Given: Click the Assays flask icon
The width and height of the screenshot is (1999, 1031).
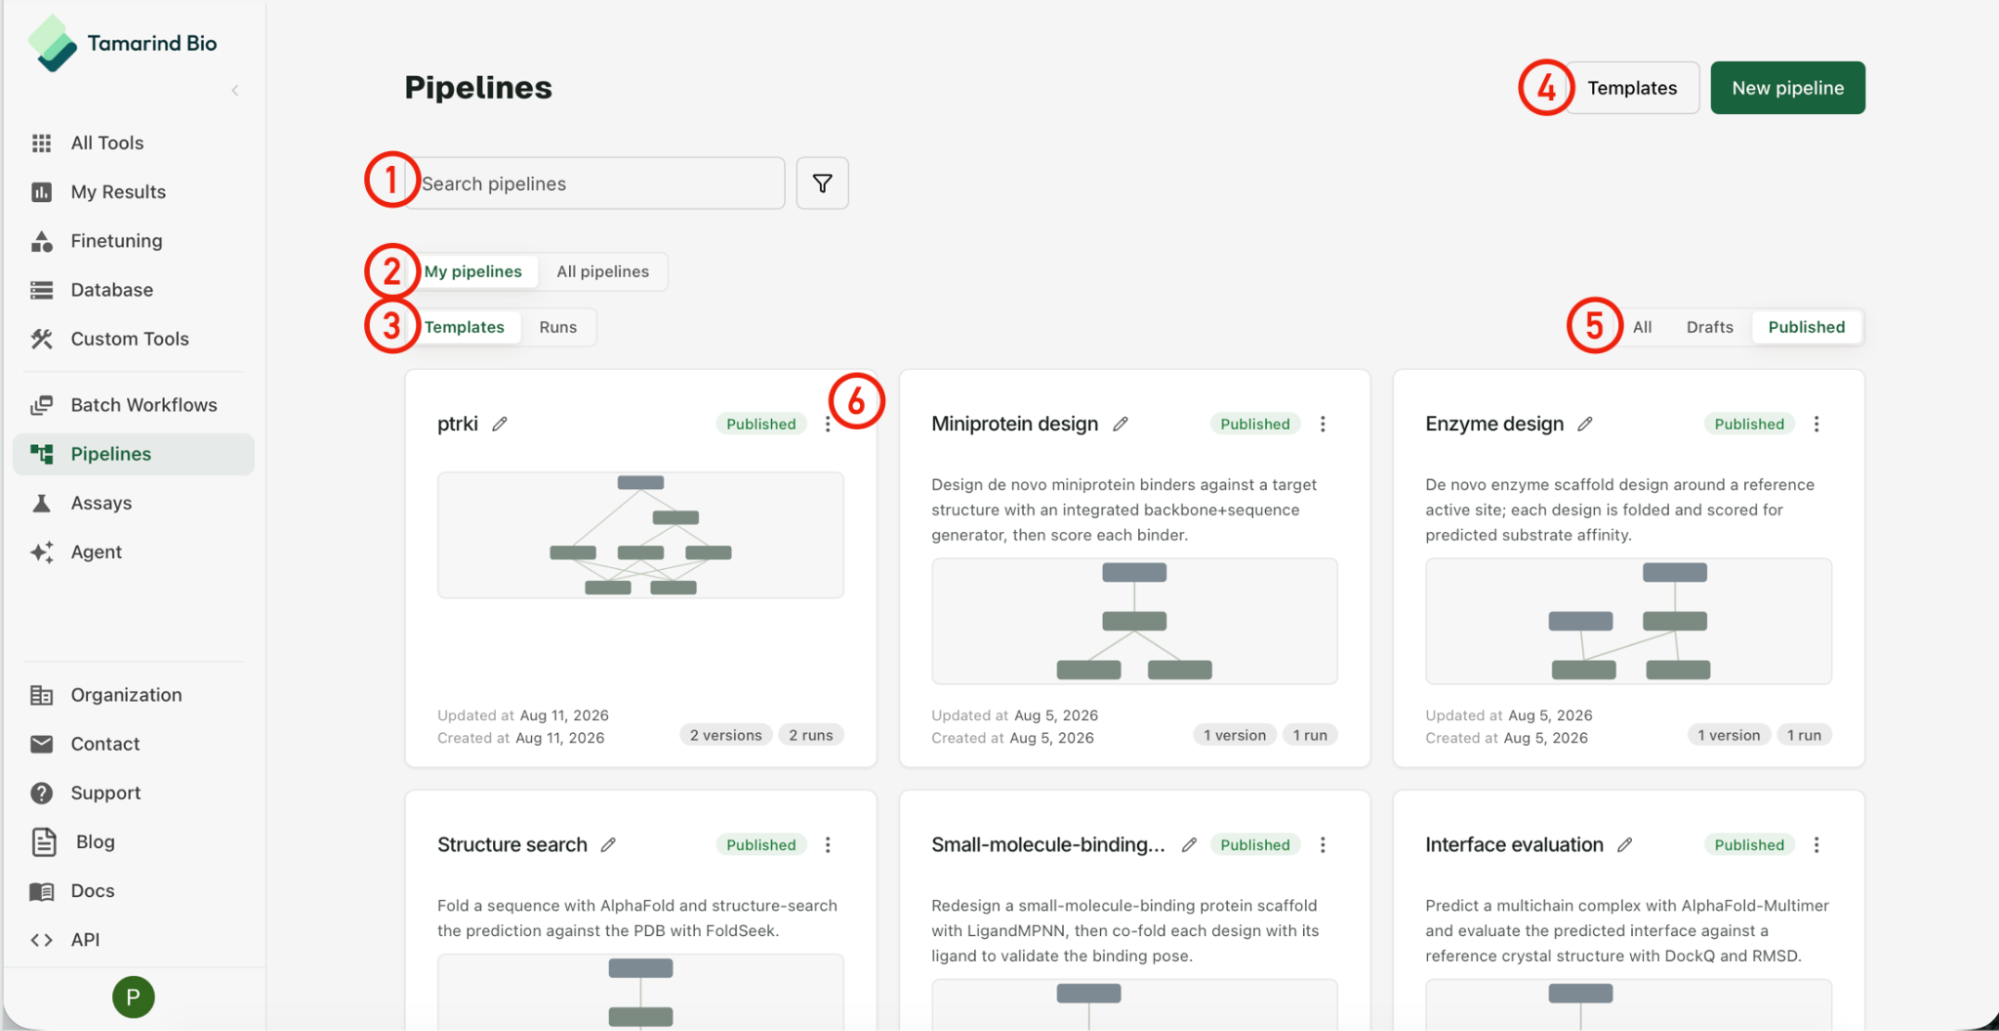Looking at the screenshot, I should click(41, 503).
